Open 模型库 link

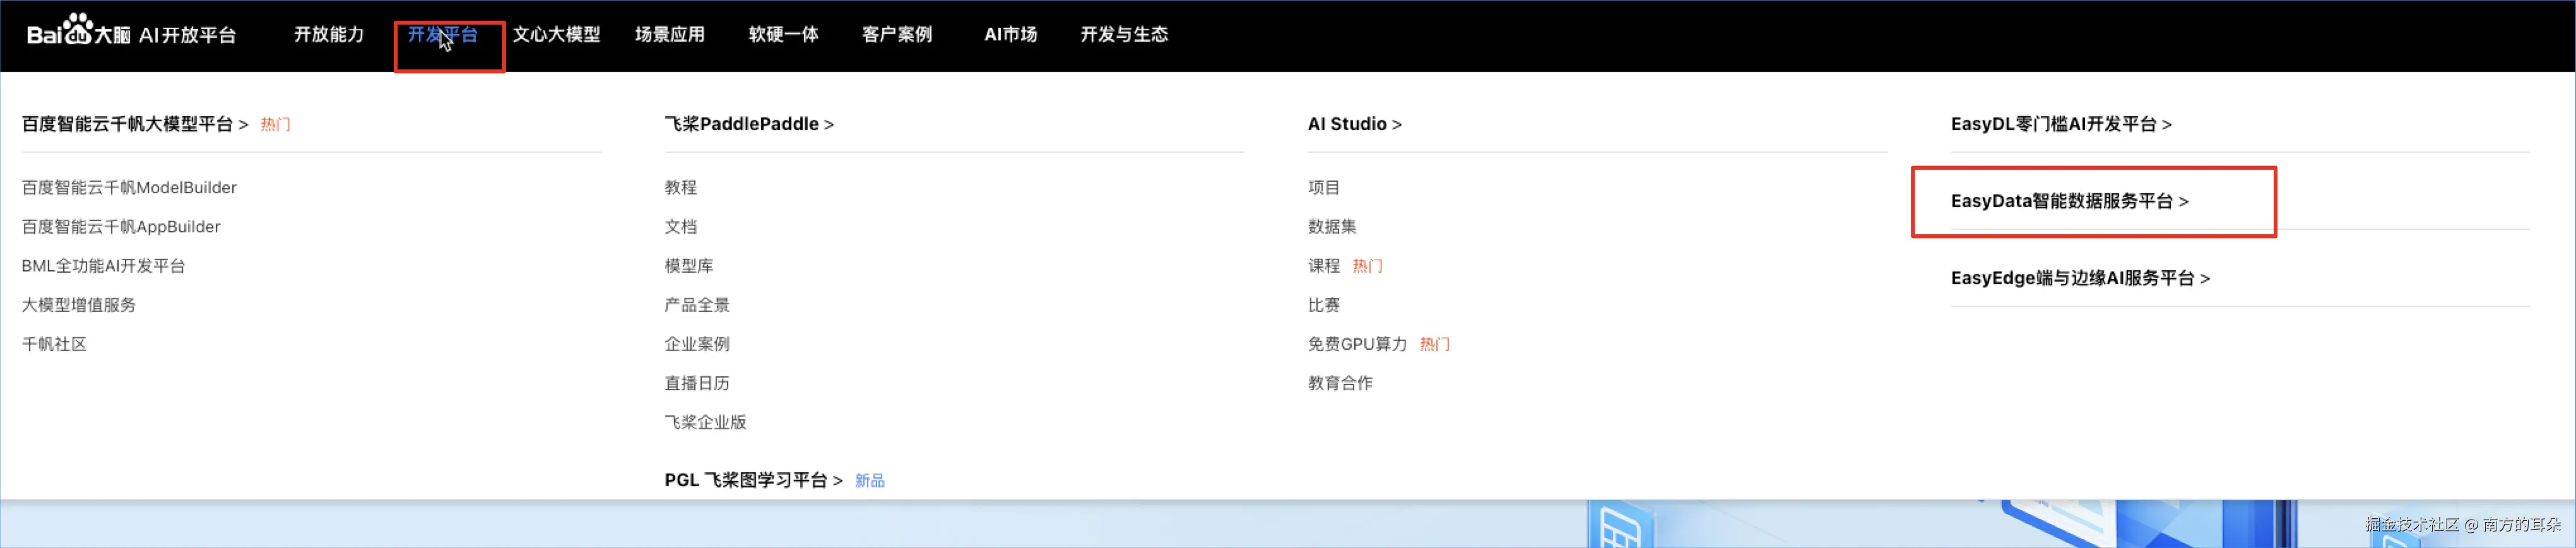pyautogui.click(x=689, y=266)
